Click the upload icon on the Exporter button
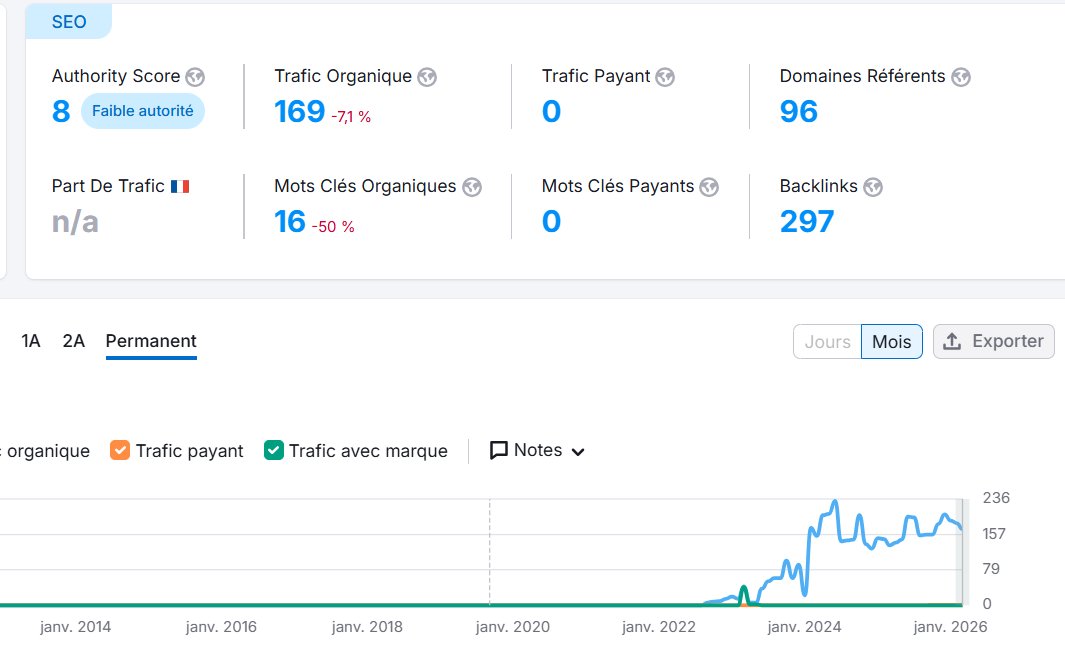 point(952,341)
